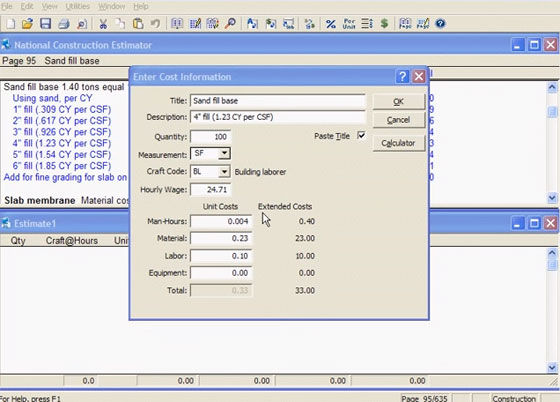Open print preview toolbar icon

point(82,24)
